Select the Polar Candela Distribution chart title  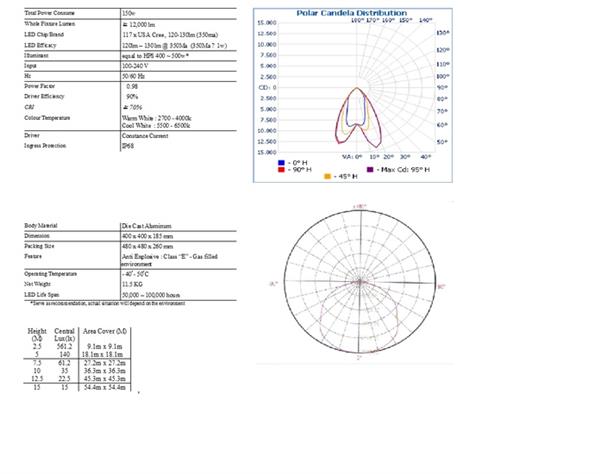pos(352,13)
